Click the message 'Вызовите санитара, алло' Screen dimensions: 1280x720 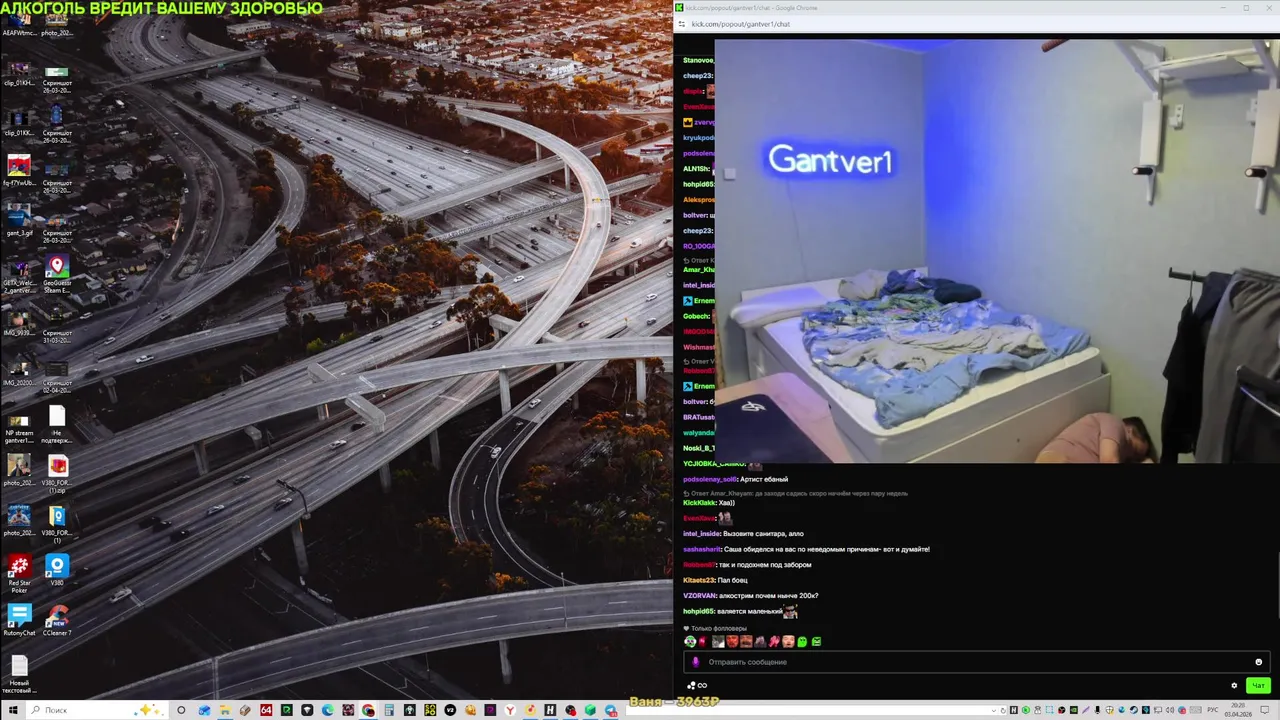coord(763,534)
